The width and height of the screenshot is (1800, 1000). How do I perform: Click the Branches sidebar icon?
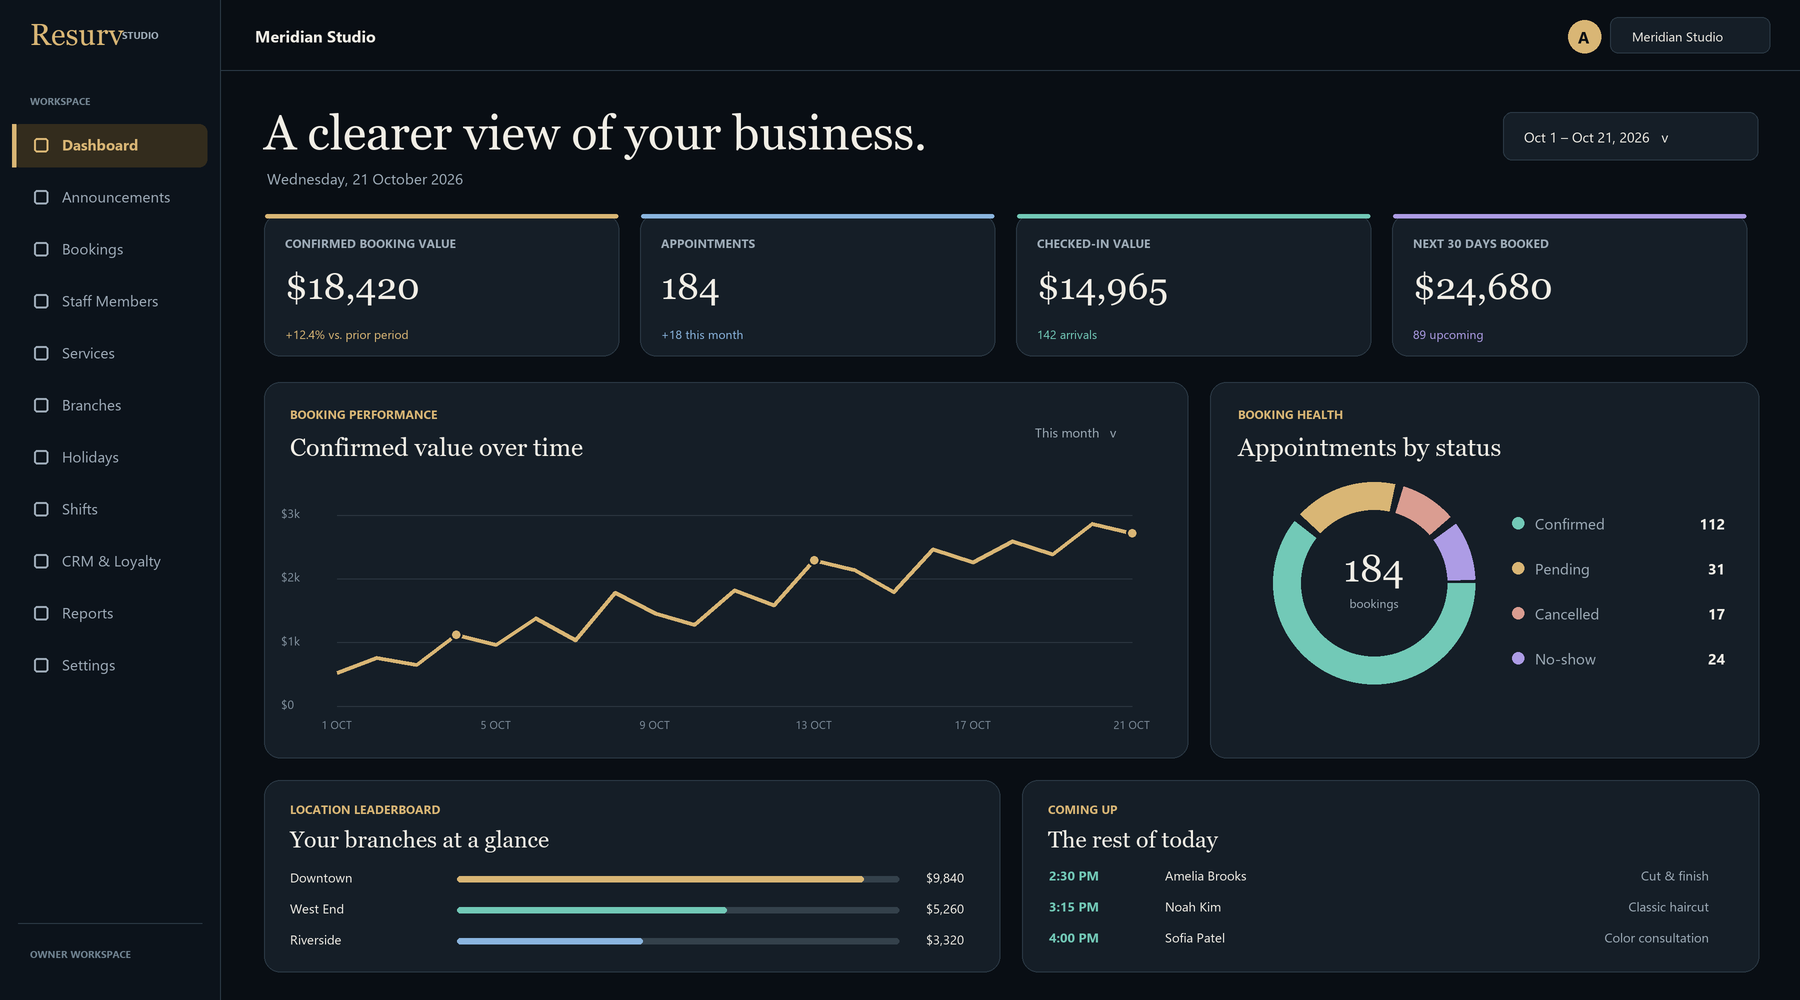[41, 405]
